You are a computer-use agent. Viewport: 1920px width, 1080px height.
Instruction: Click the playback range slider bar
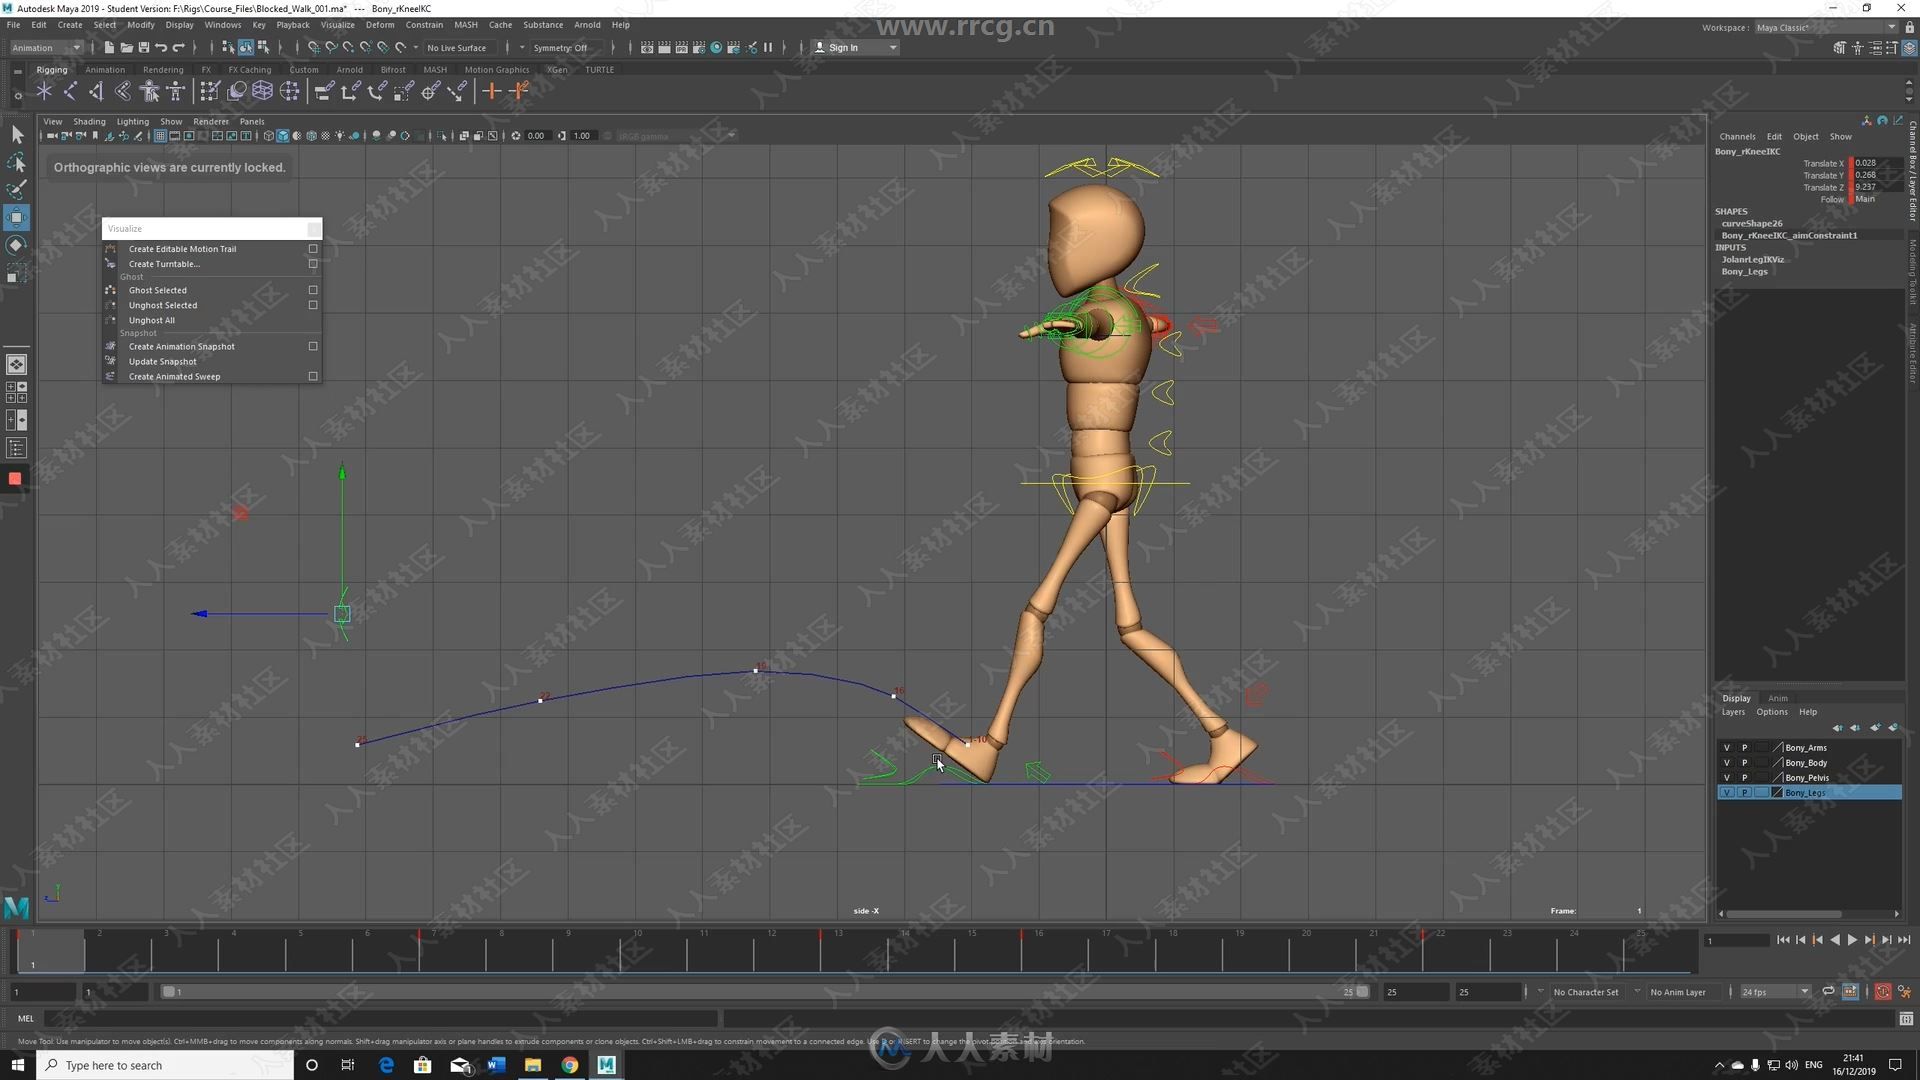pos(765,992)
